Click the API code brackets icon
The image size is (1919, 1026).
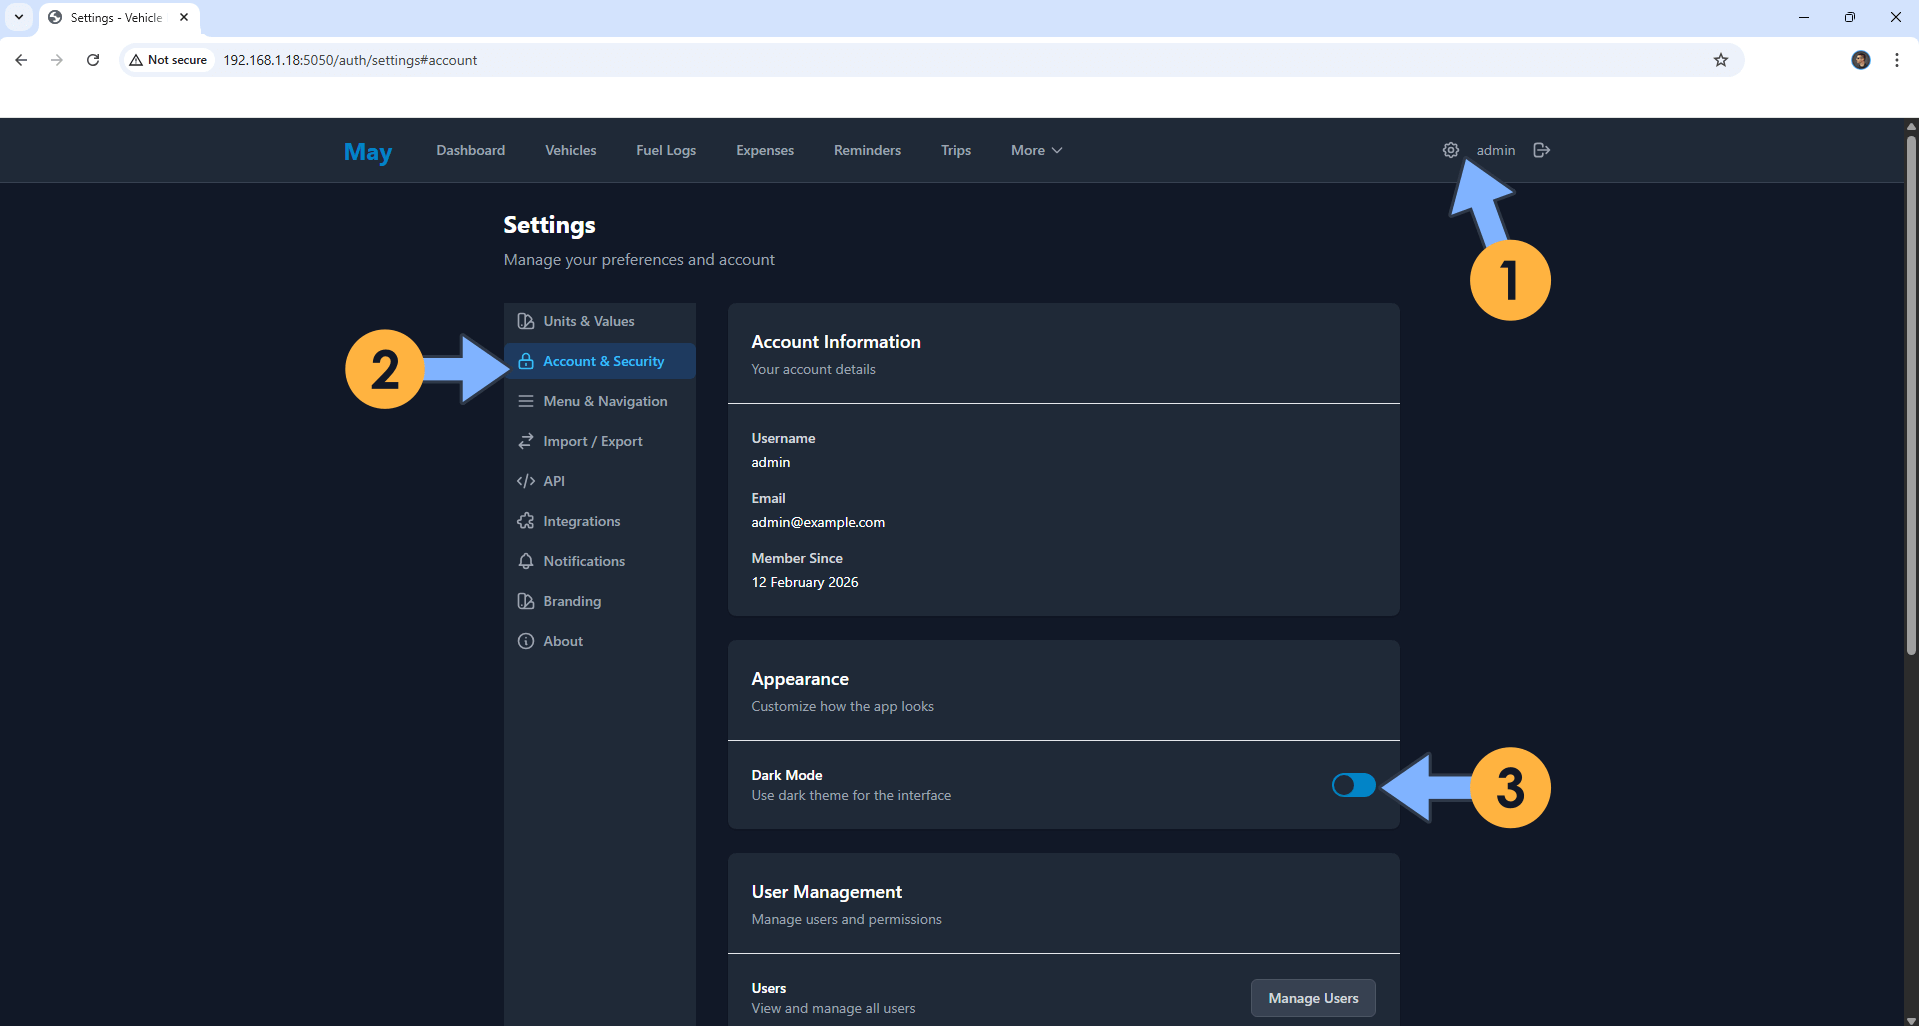525,481
